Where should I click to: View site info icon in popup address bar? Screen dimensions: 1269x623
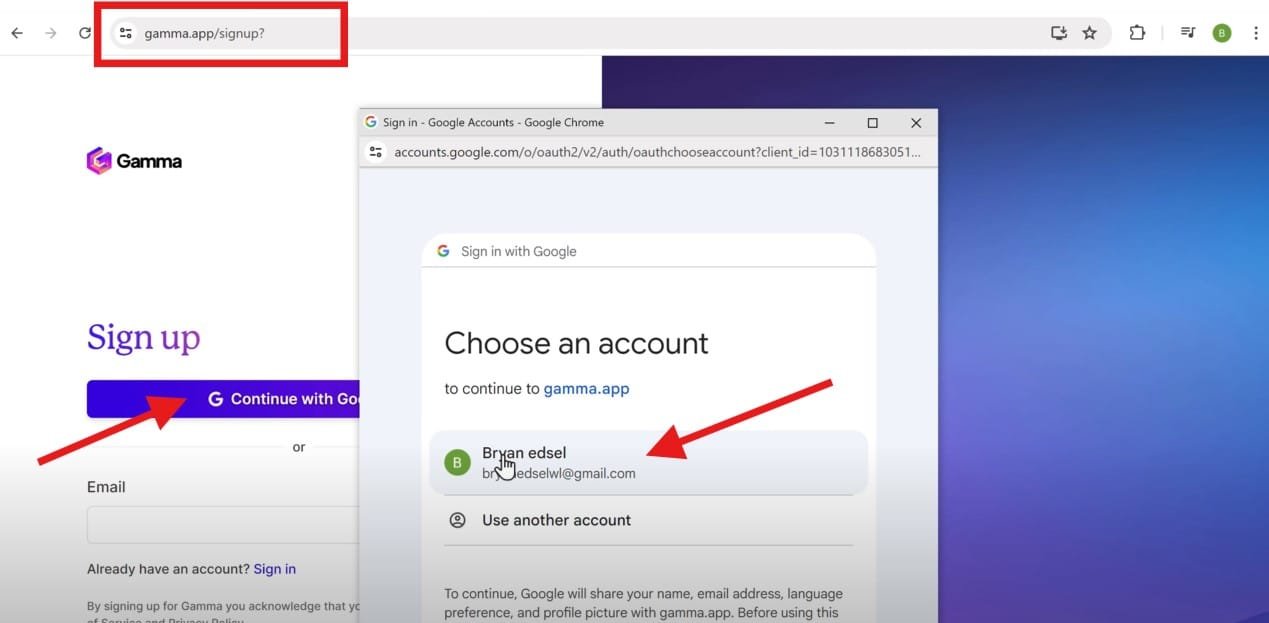(376, 152)
